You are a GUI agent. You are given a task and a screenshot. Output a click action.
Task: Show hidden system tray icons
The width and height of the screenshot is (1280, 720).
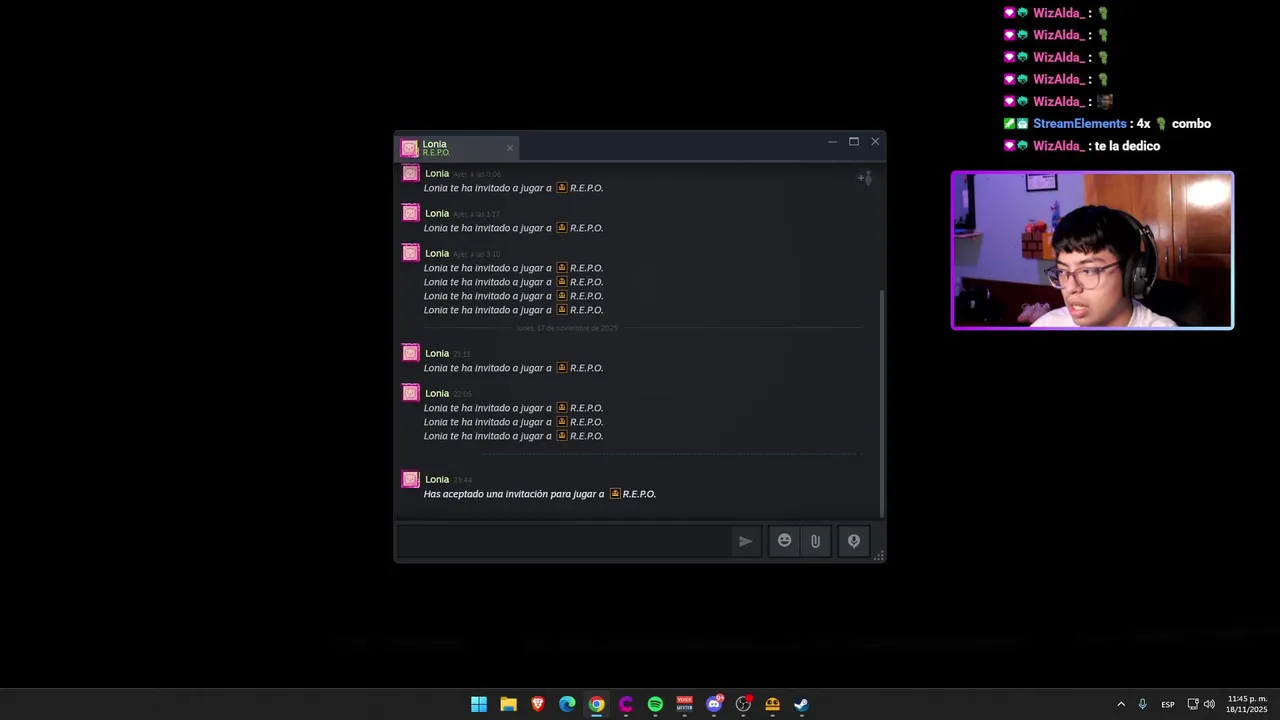[1121, 704]
